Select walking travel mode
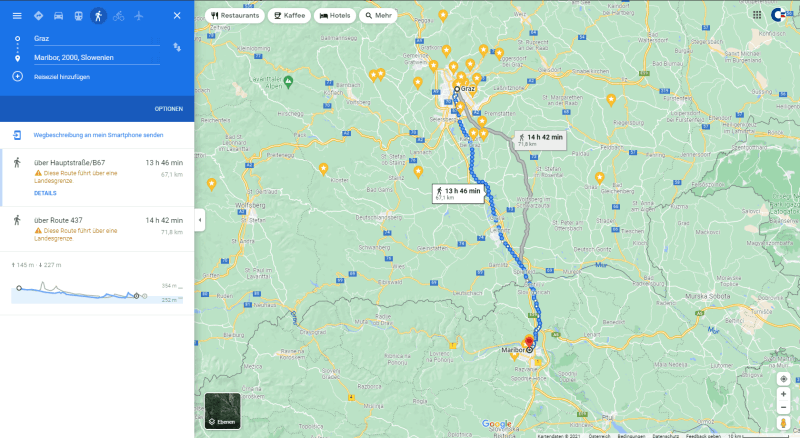 (98, 16)
